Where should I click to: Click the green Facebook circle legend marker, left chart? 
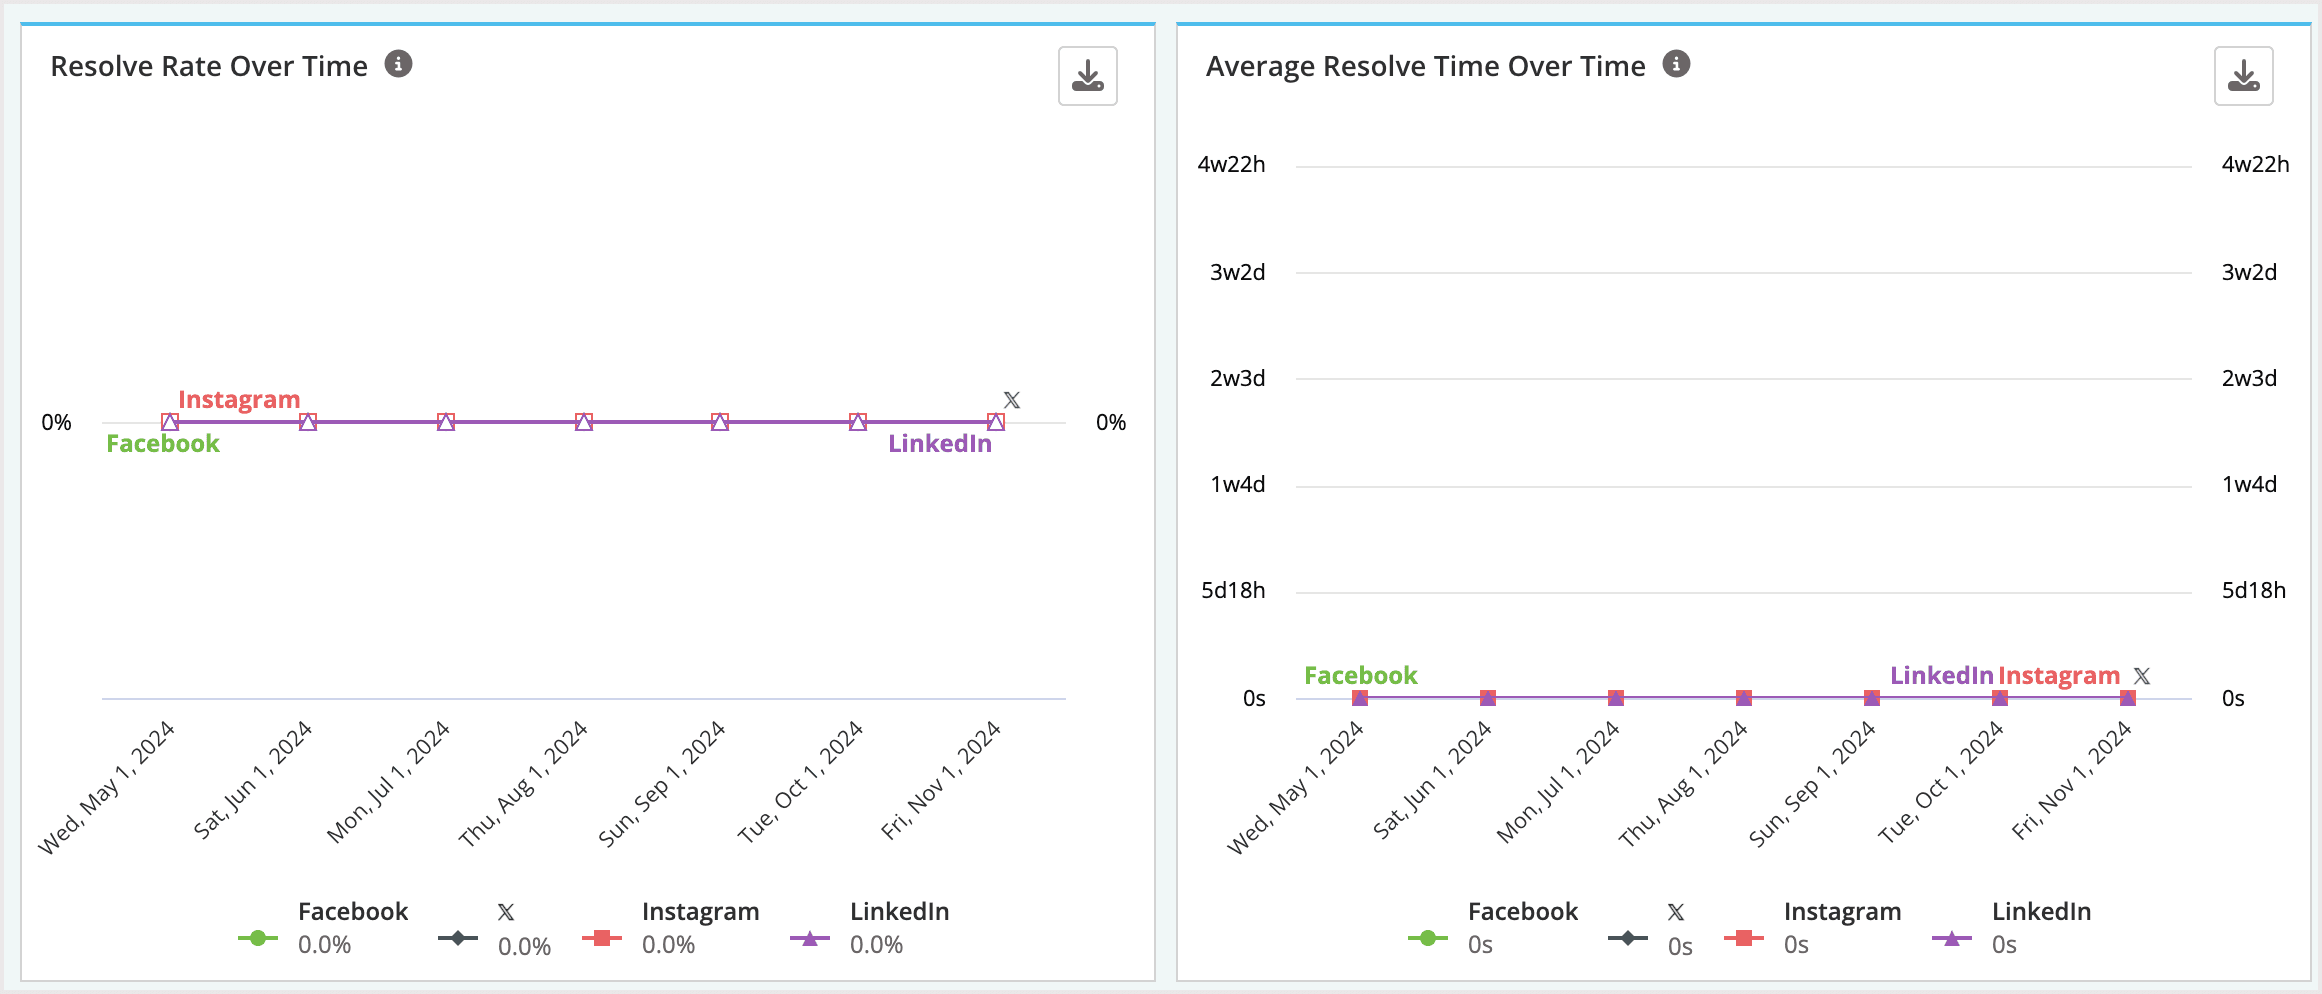(258, 938)
